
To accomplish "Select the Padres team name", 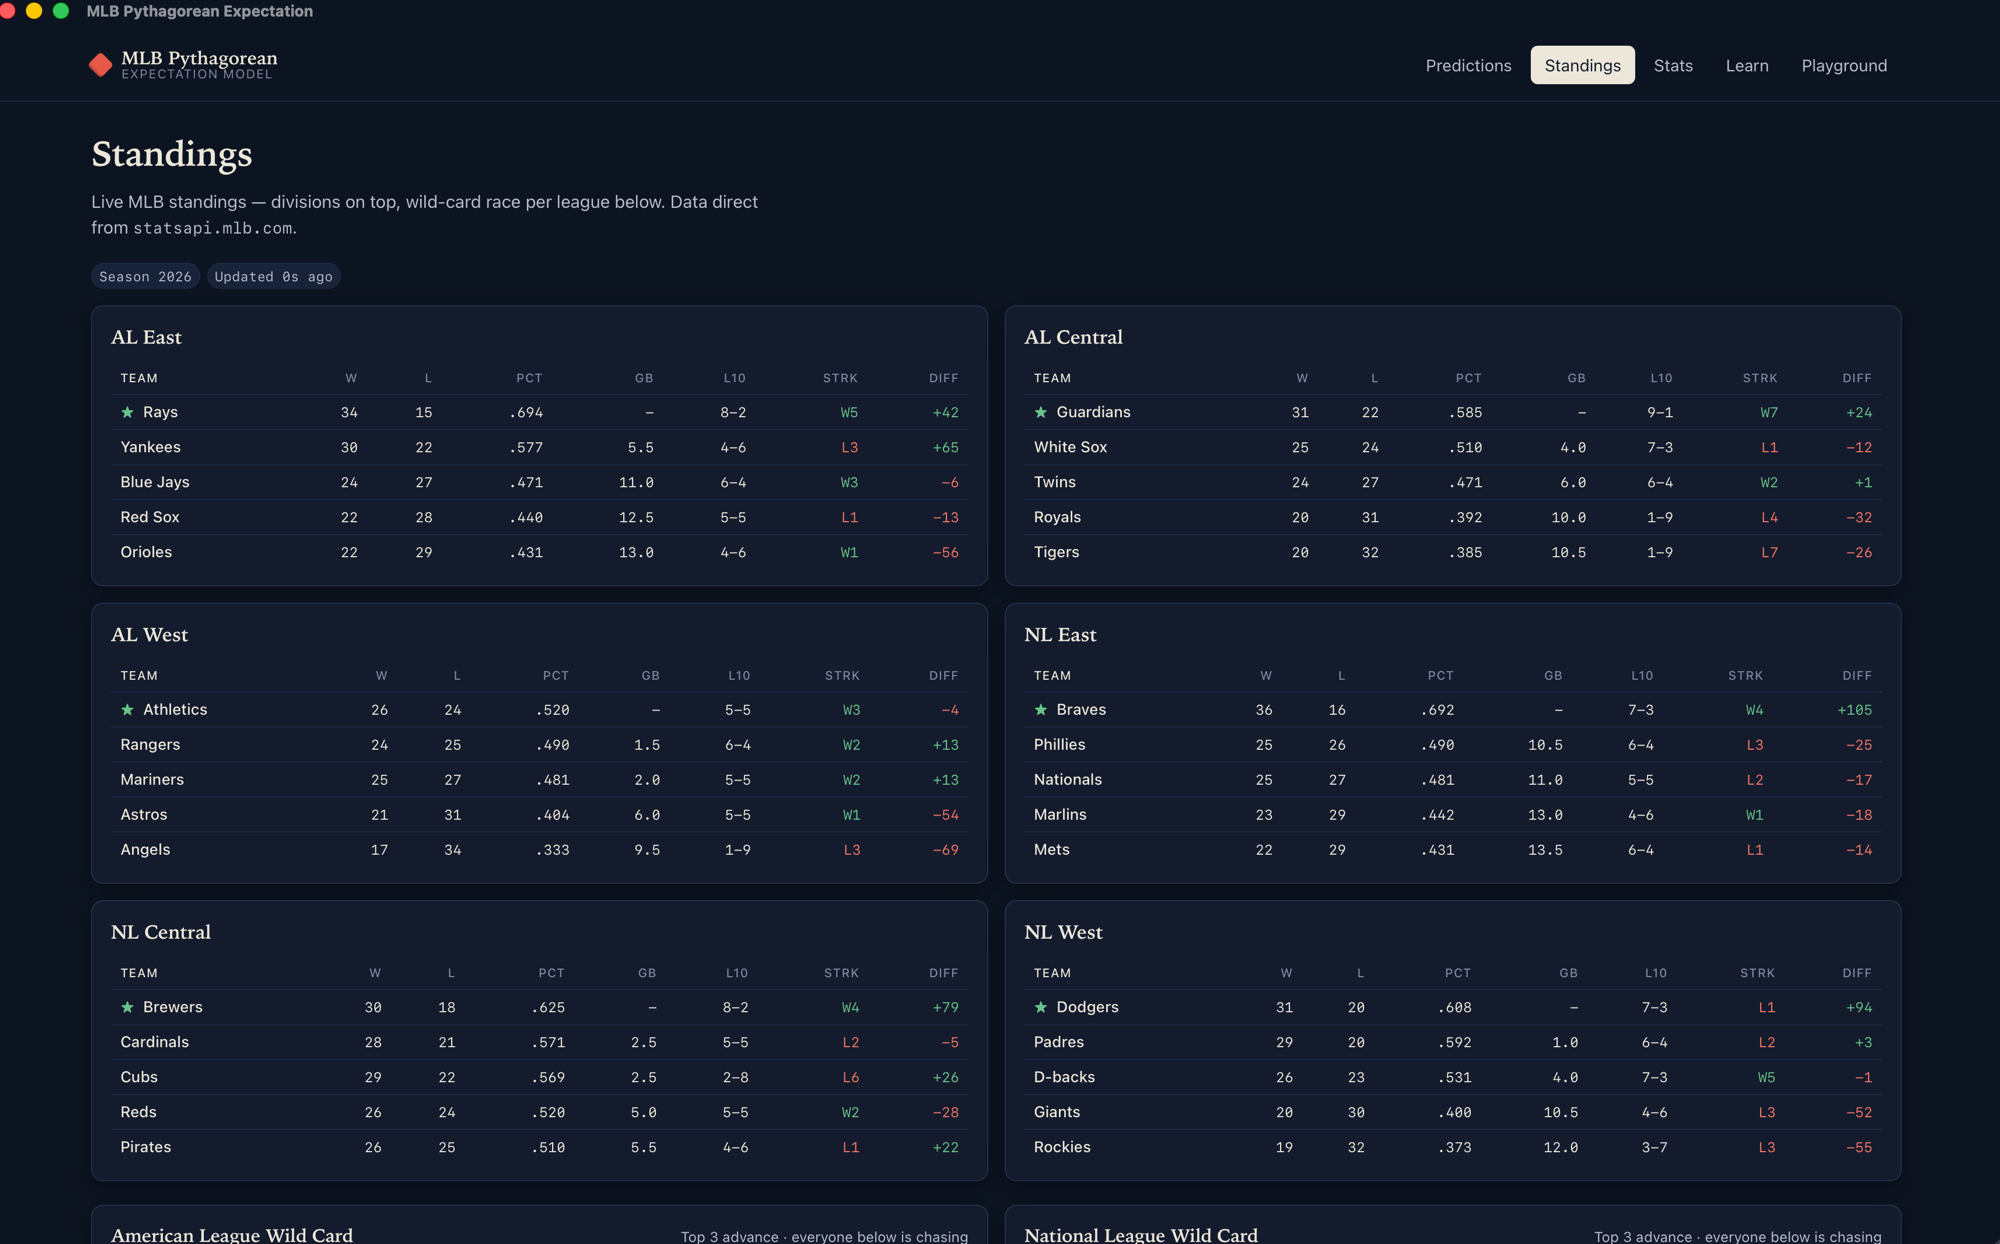I will click(1059, 1042).
